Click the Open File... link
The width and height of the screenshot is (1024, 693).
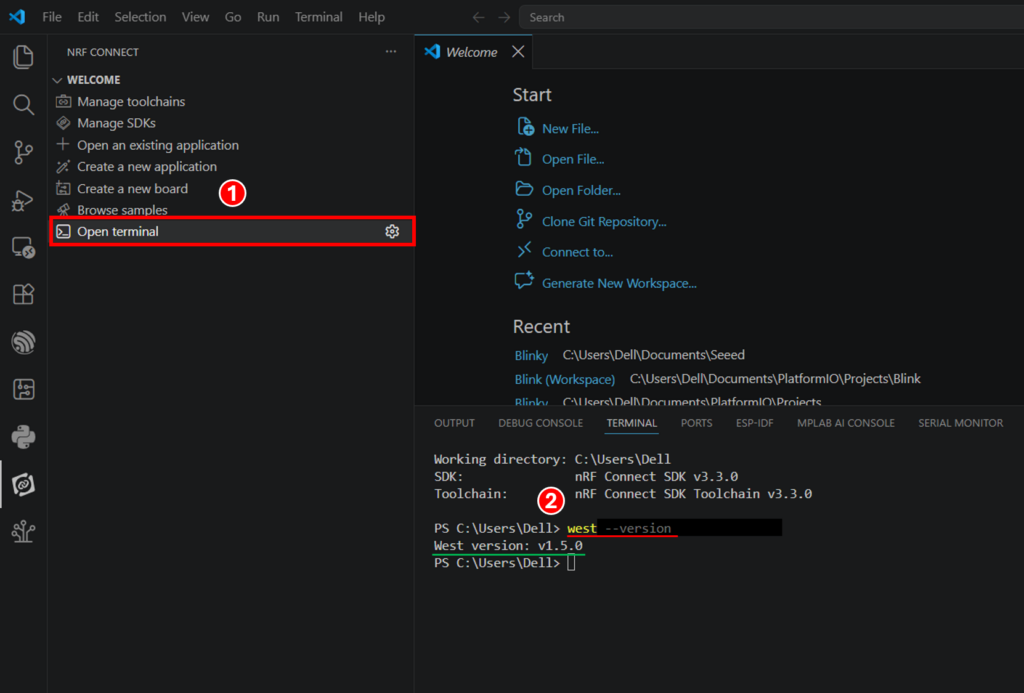tap(573, 159)
